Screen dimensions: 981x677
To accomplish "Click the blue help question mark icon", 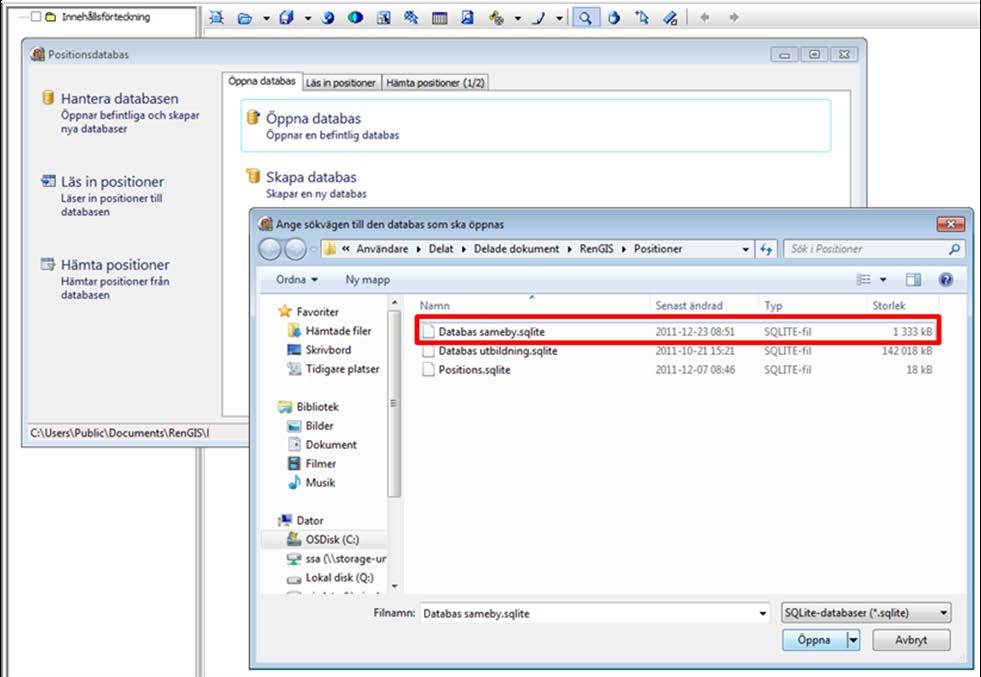I will point(946,280).
